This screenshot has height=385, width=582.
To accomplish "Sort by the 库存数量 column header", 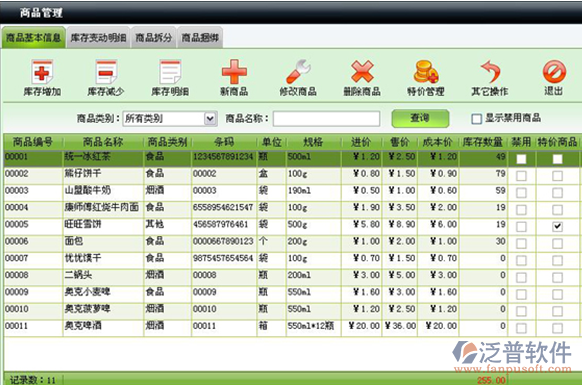I will pos(483,142).
